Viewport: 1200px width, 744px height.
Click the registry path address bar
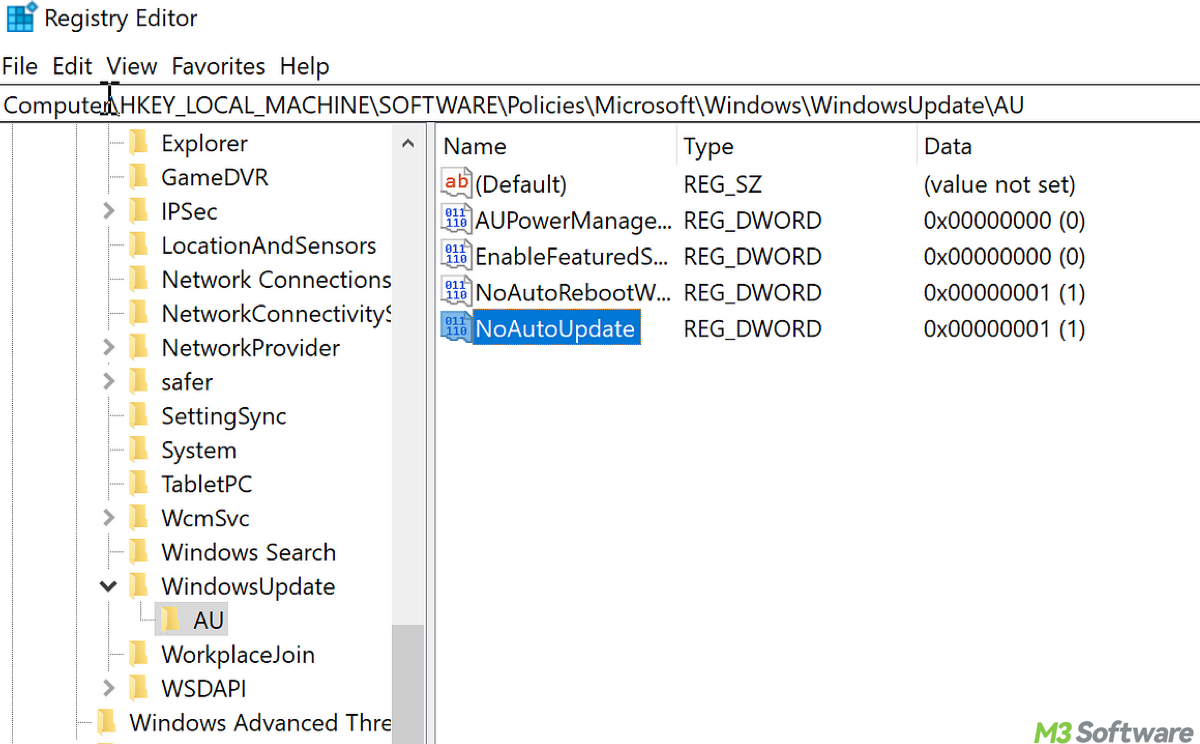[x=600, y=105]
